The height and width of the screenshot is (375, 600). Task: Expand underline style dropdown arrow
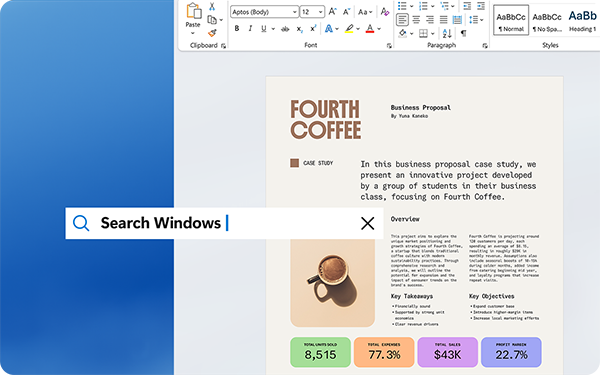coord(273,29)
